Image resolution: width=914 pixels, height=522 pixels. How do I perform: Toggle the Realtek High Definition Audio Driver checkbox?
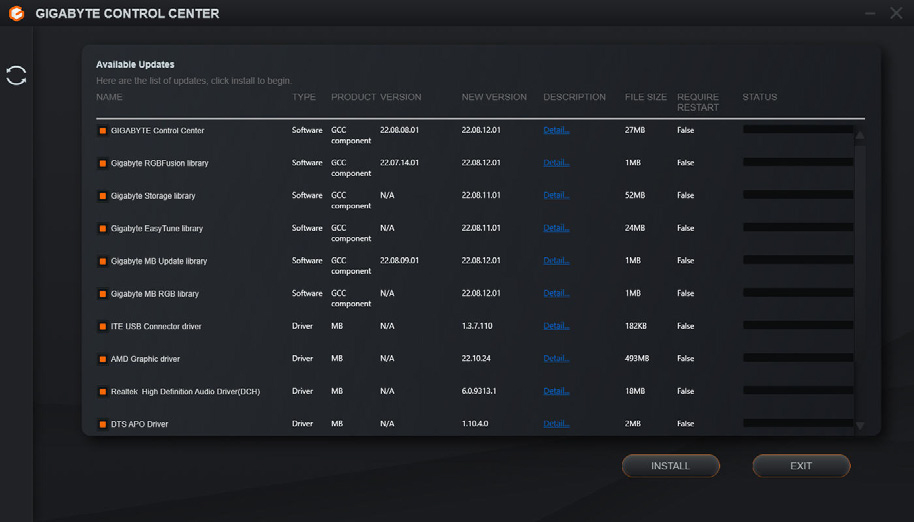coord(102,392)
